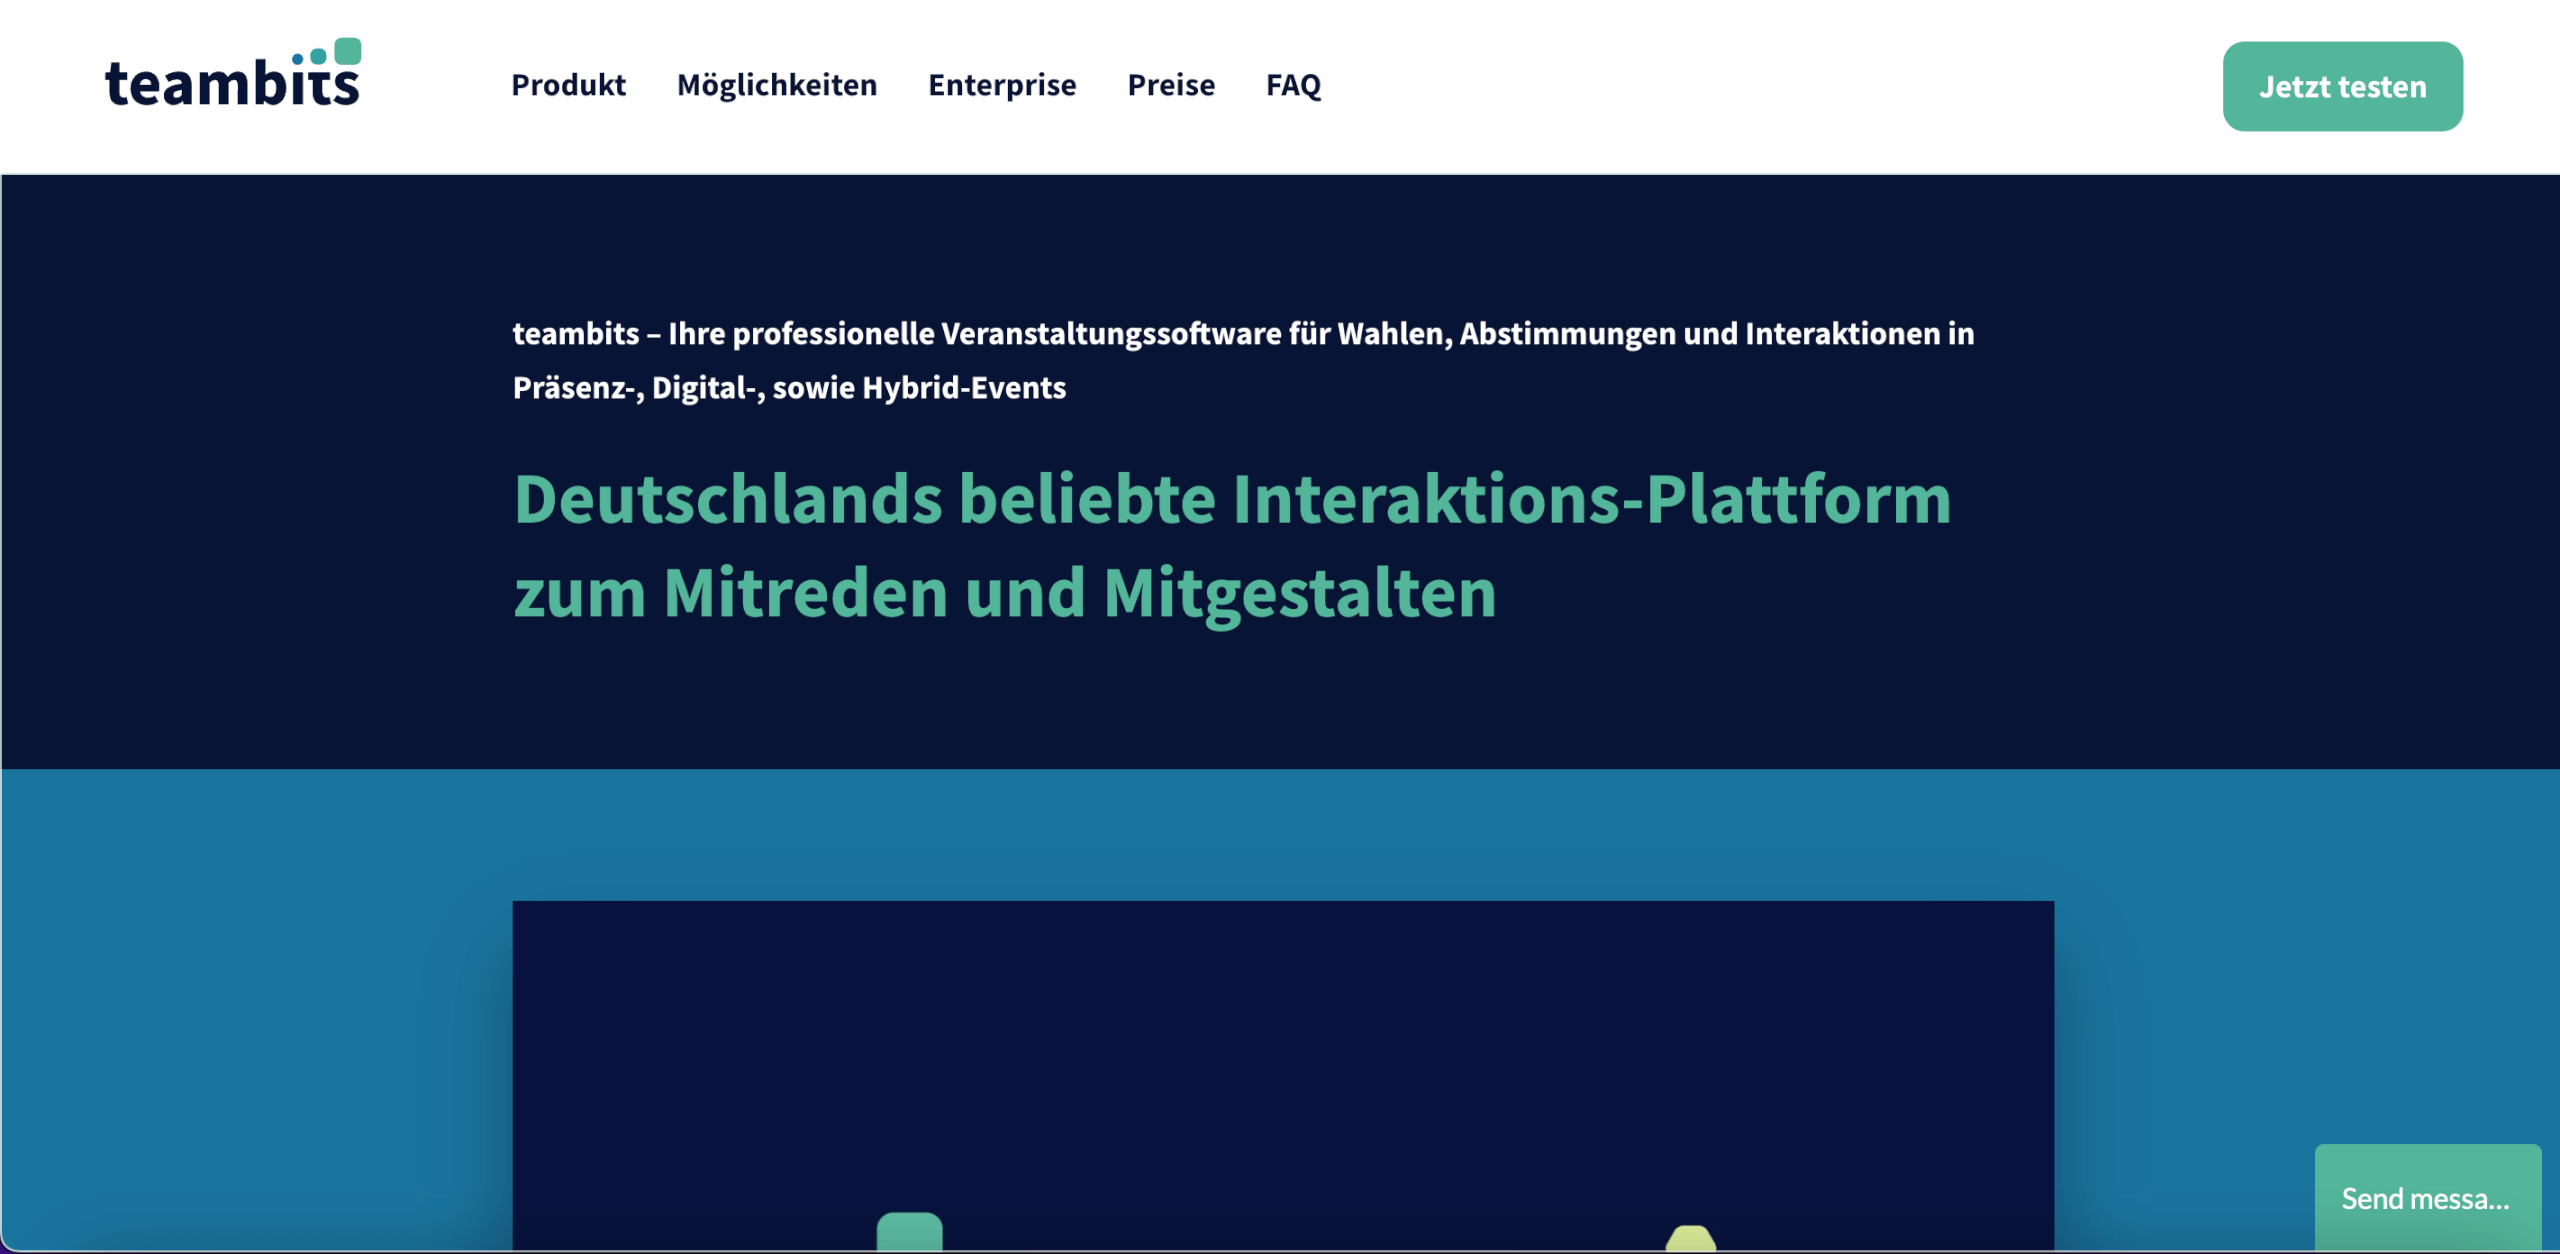
Task: Click the teambits logo
Action: coord(233,73)
